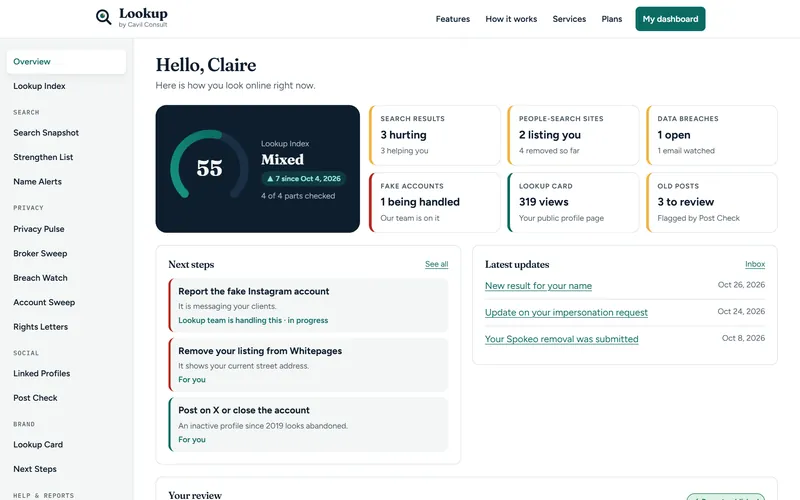Click '4 of 4 parts checked' text
This screenshot has width=800, height=500.
[x=298, y=196]
